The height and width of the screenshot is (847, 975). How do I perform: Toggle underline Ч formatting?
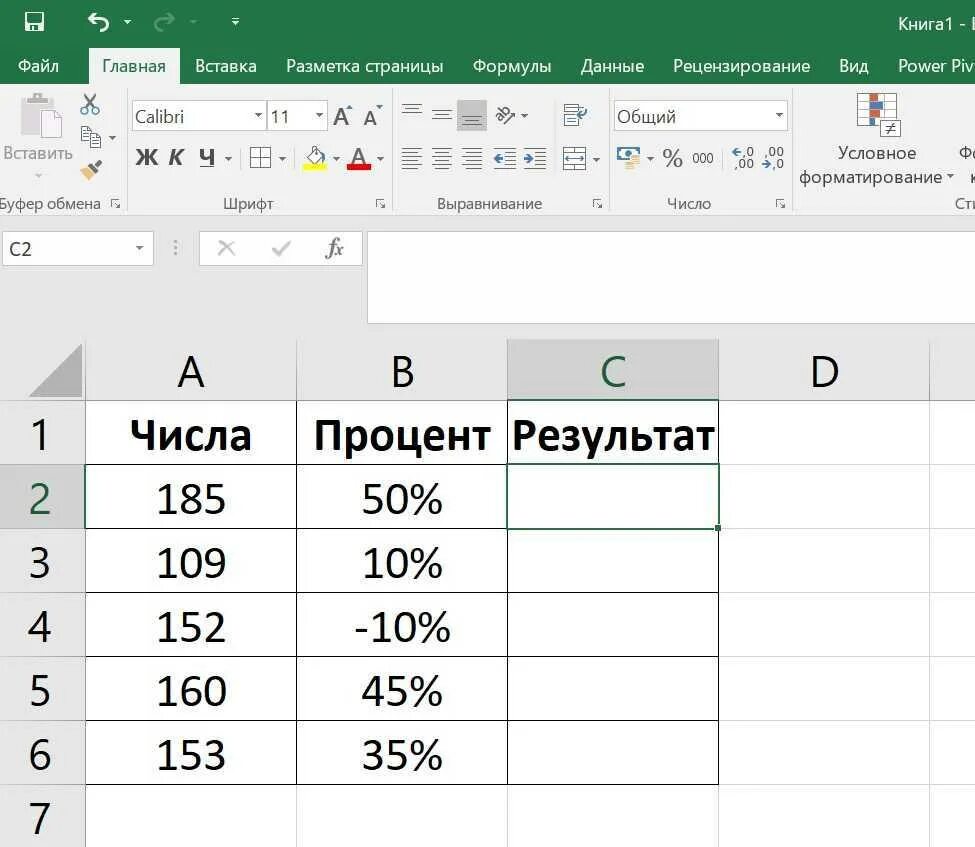click(207, 158)
